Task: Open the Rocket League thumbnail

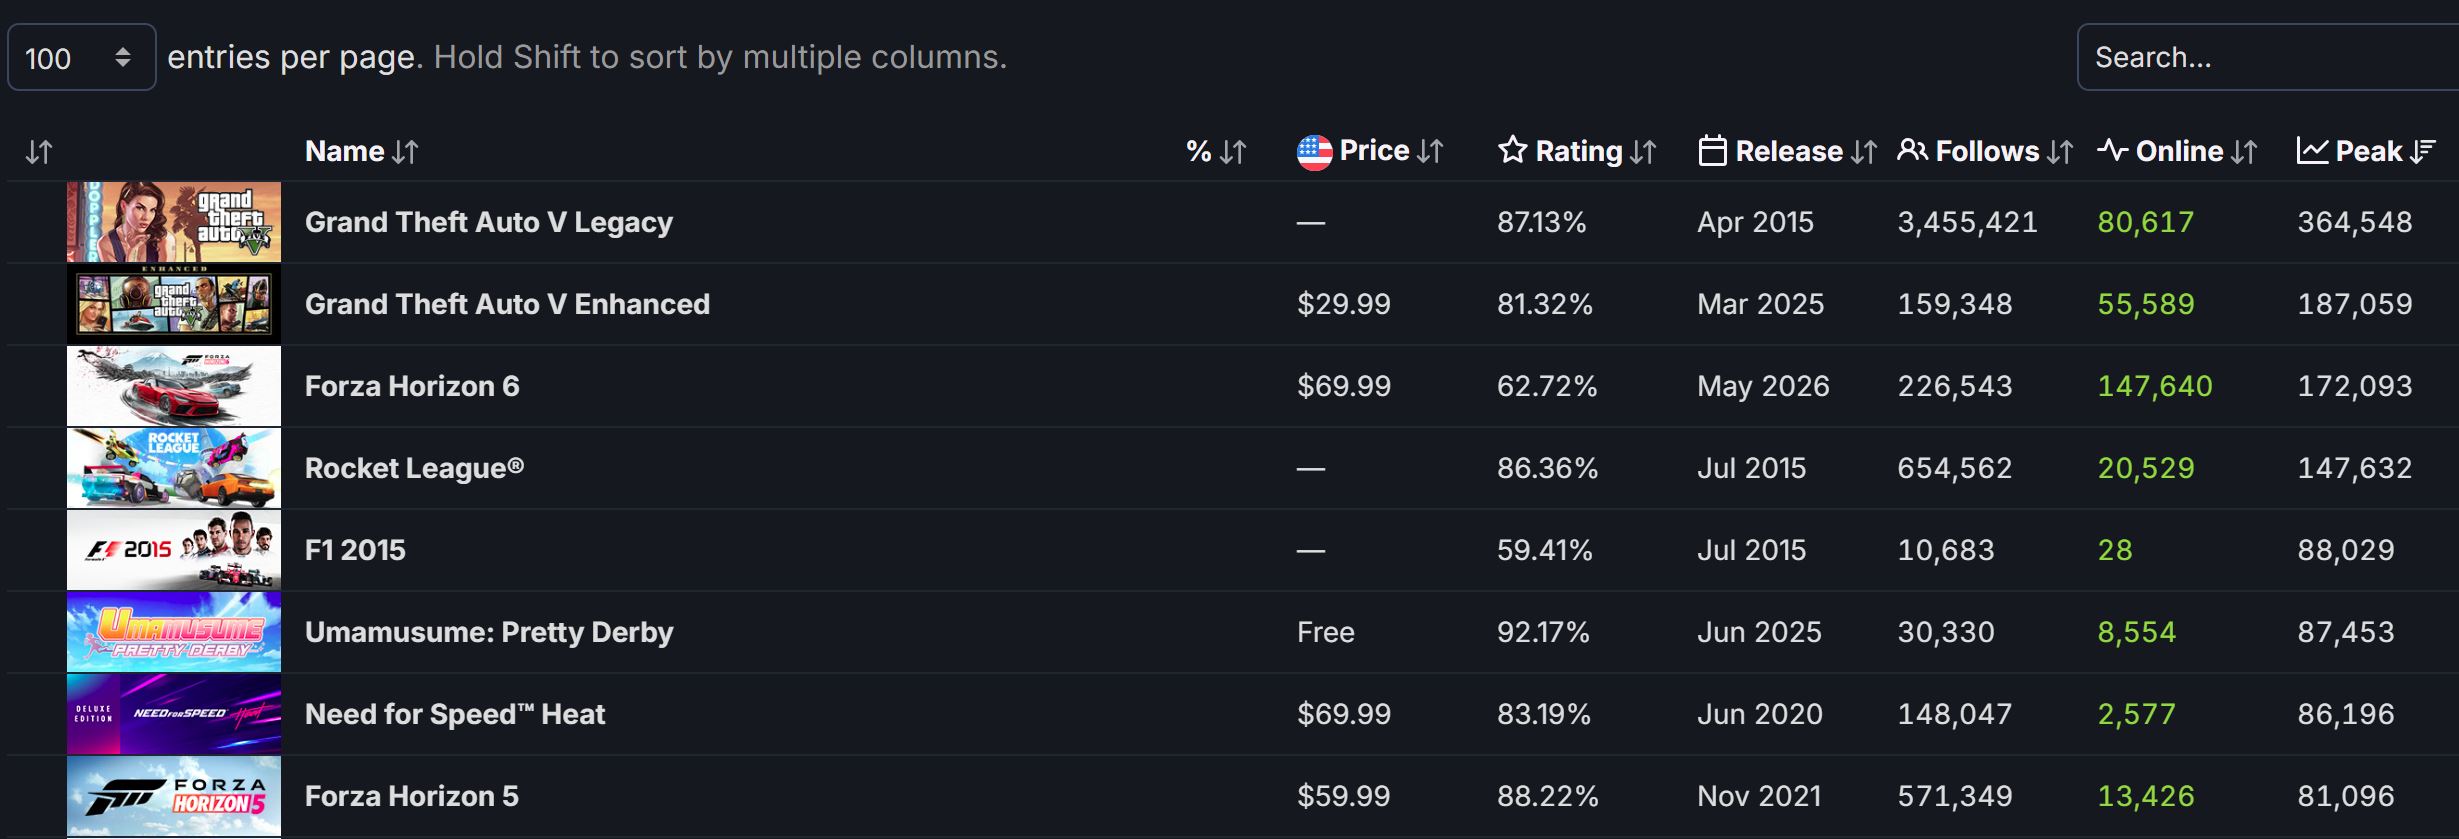Action: pyautogui.click(x=174, y=468)
